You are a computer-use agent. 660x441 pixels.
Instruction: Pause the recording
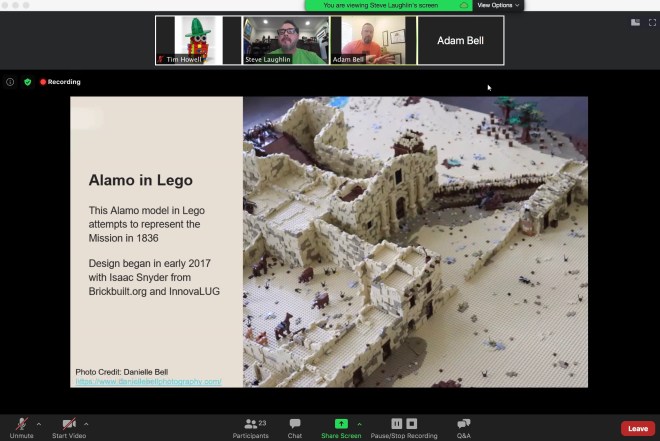pyautogui.click(x=396, y=423)
